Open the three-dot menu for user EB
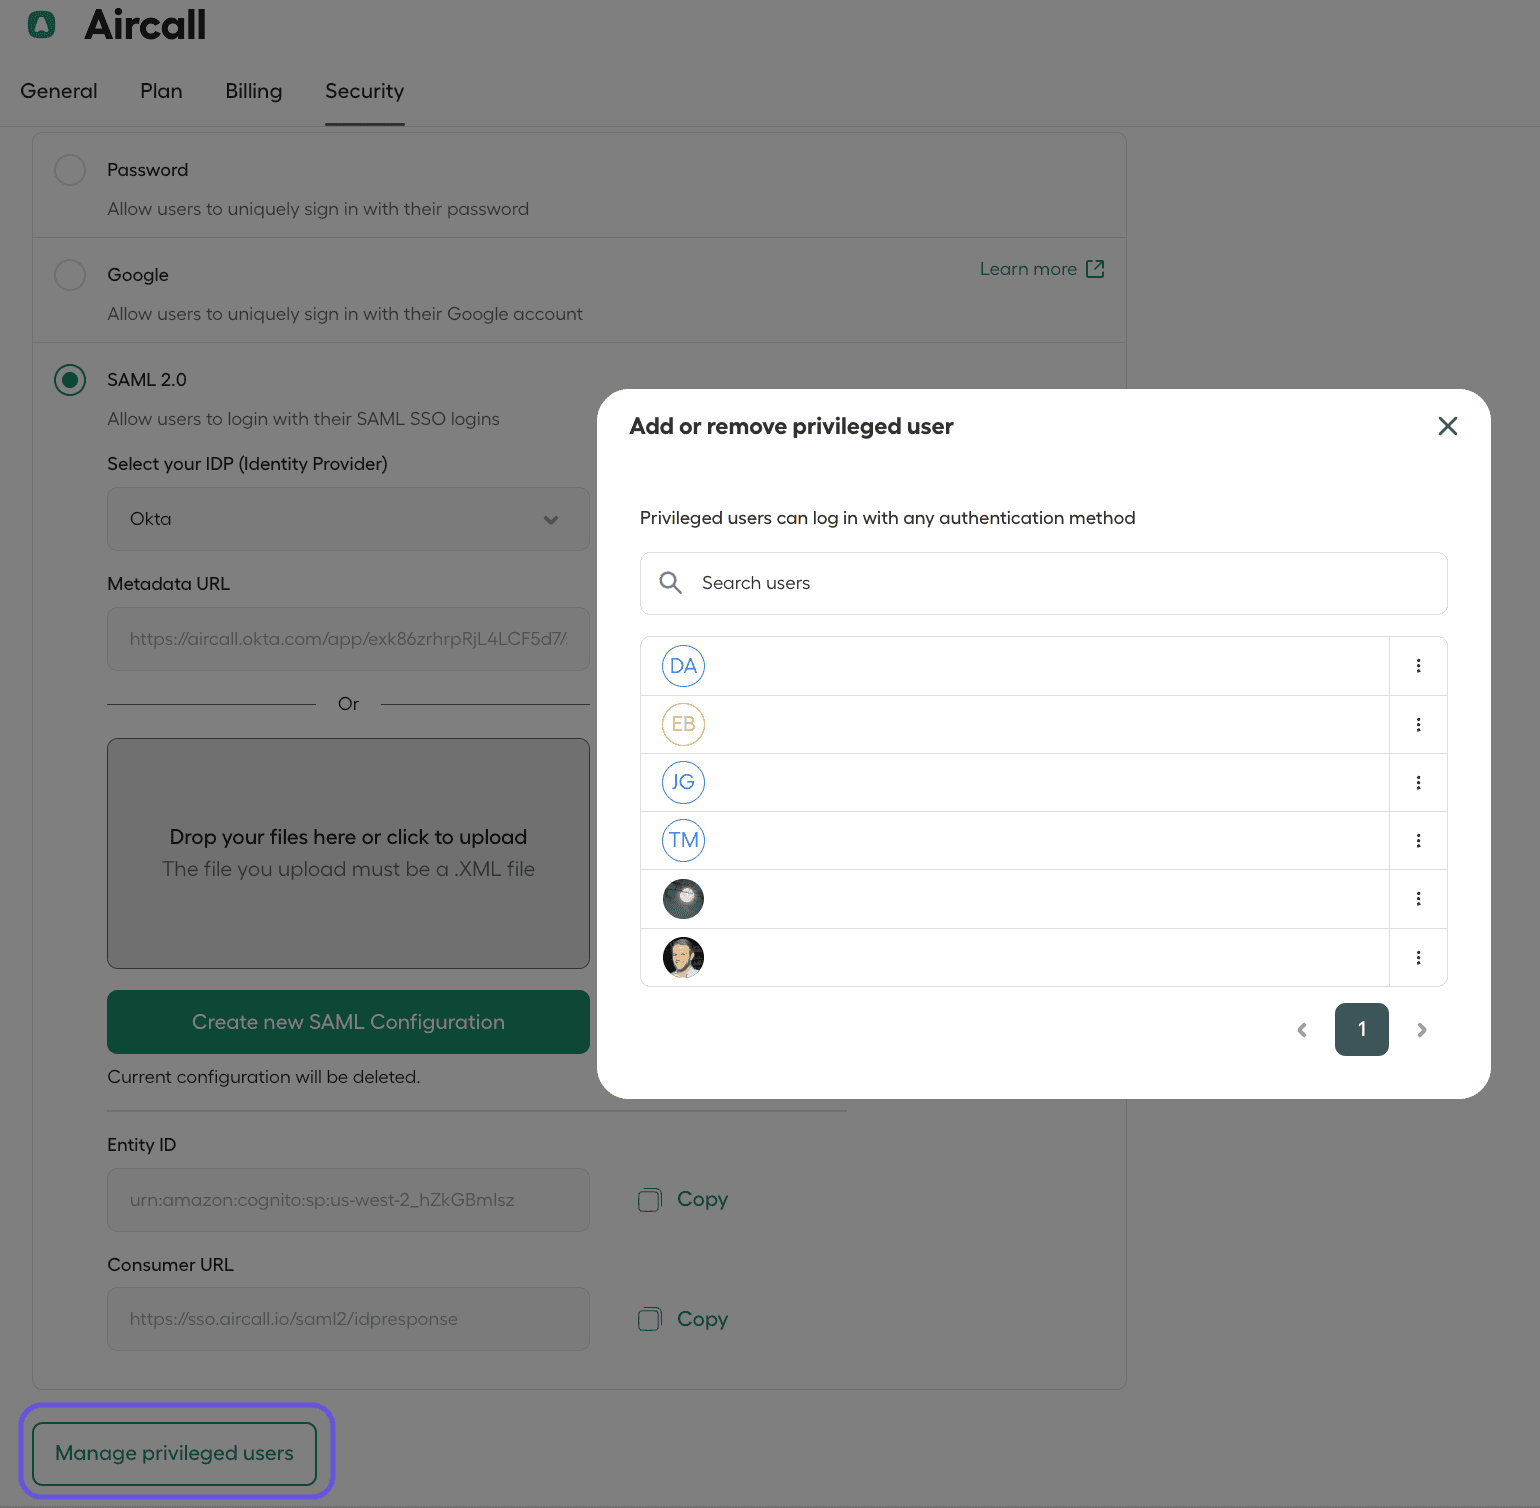This screenshot has width=1540, height=1508. pos(1418,725)
